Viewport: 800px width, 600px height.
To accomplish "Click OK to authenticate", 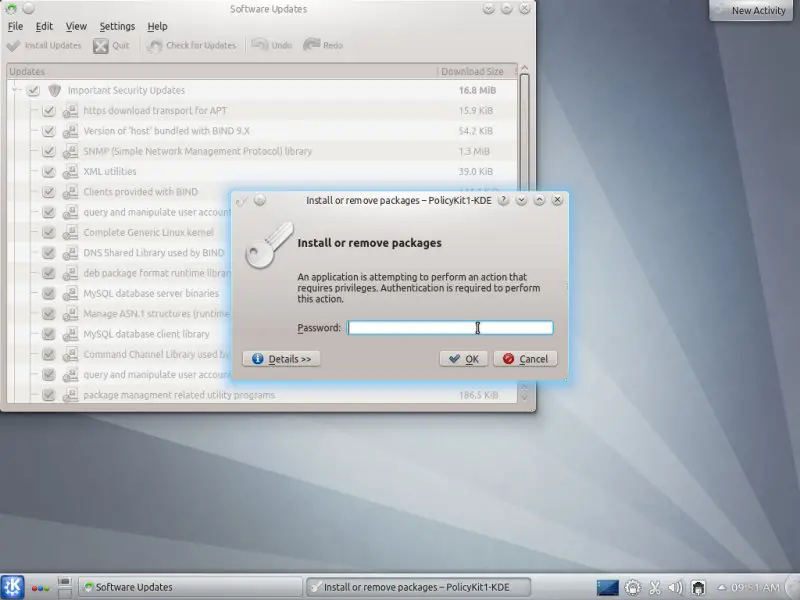I will pos(463,359).
